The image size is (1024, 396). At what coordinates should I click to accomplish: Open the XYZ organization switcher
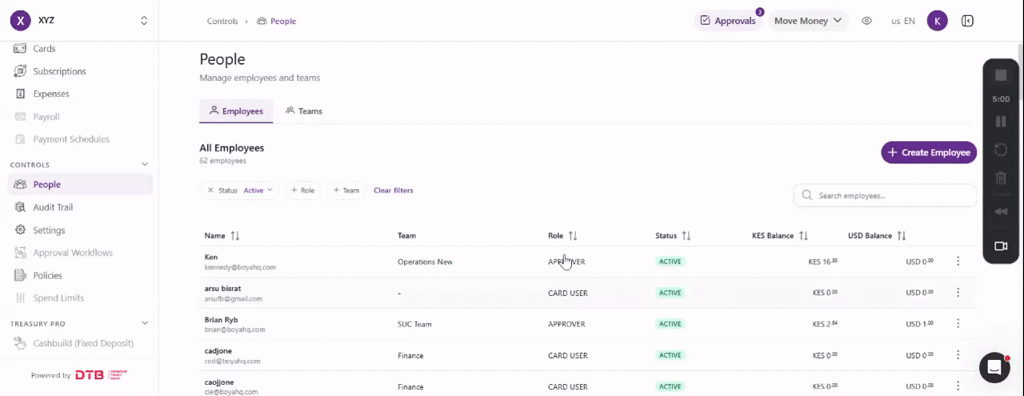(79, 21)
